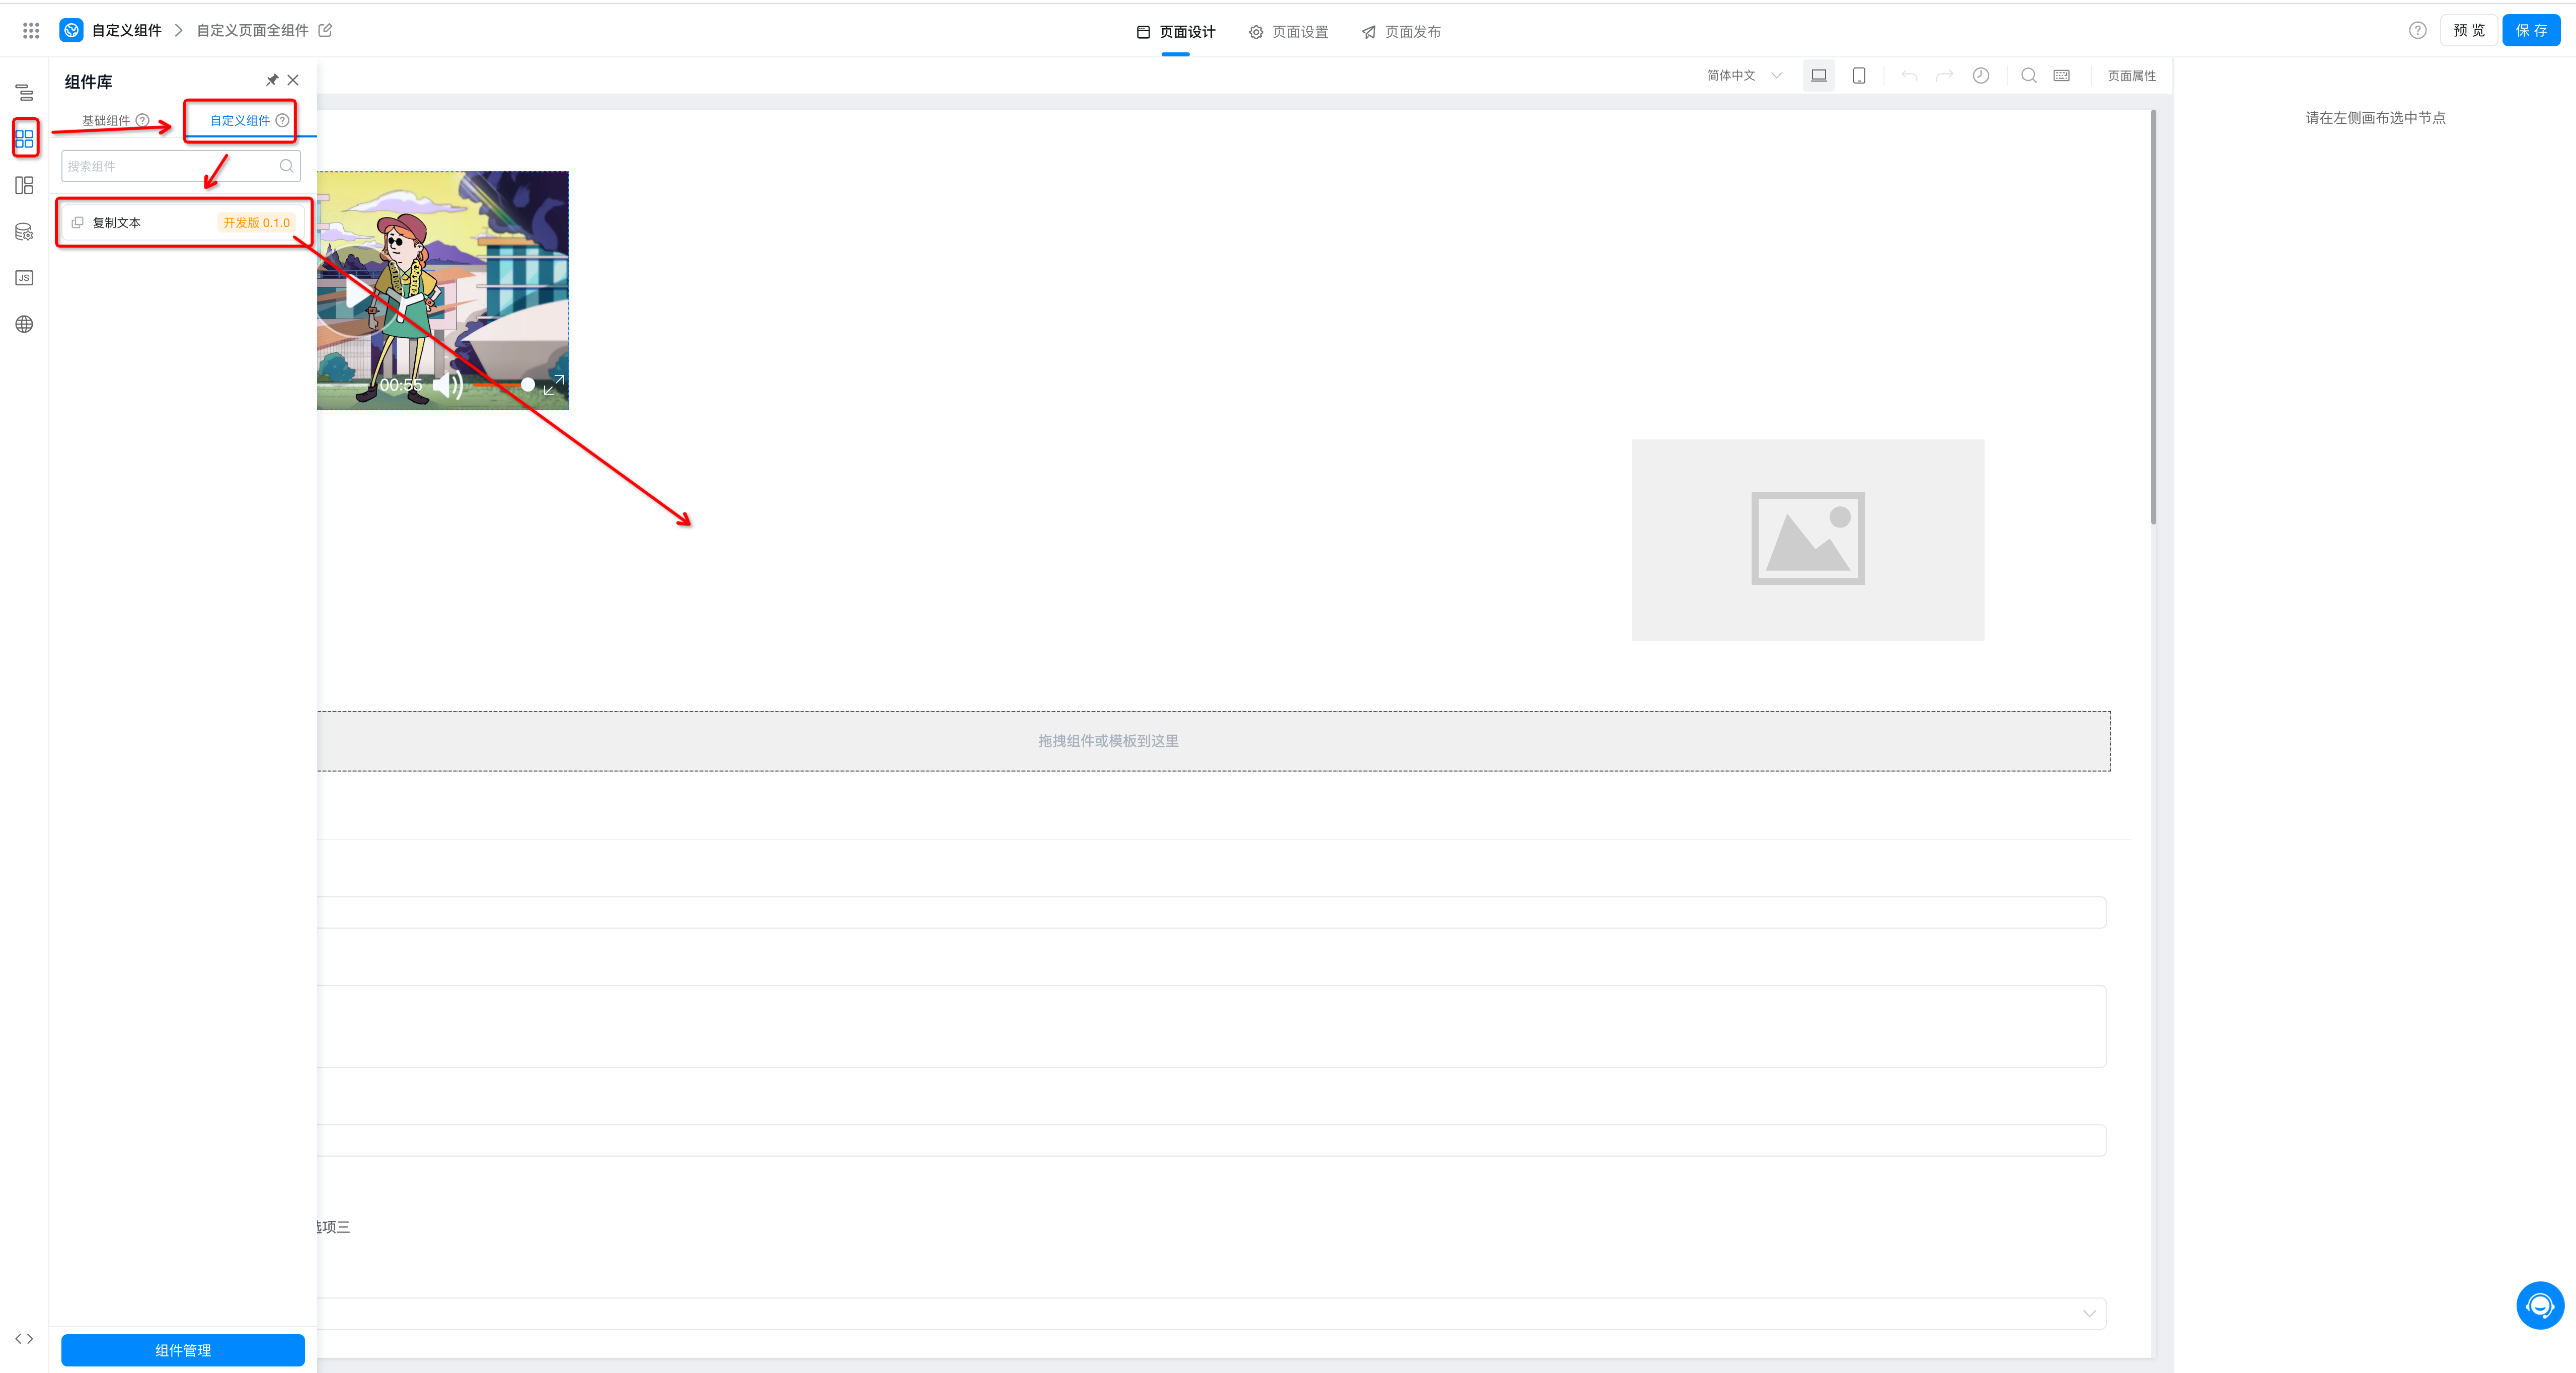Viewport: 2576px width, 1373px height.
Task: Expand the bottom select dropdown chevron
Action: [2089, 1314]
